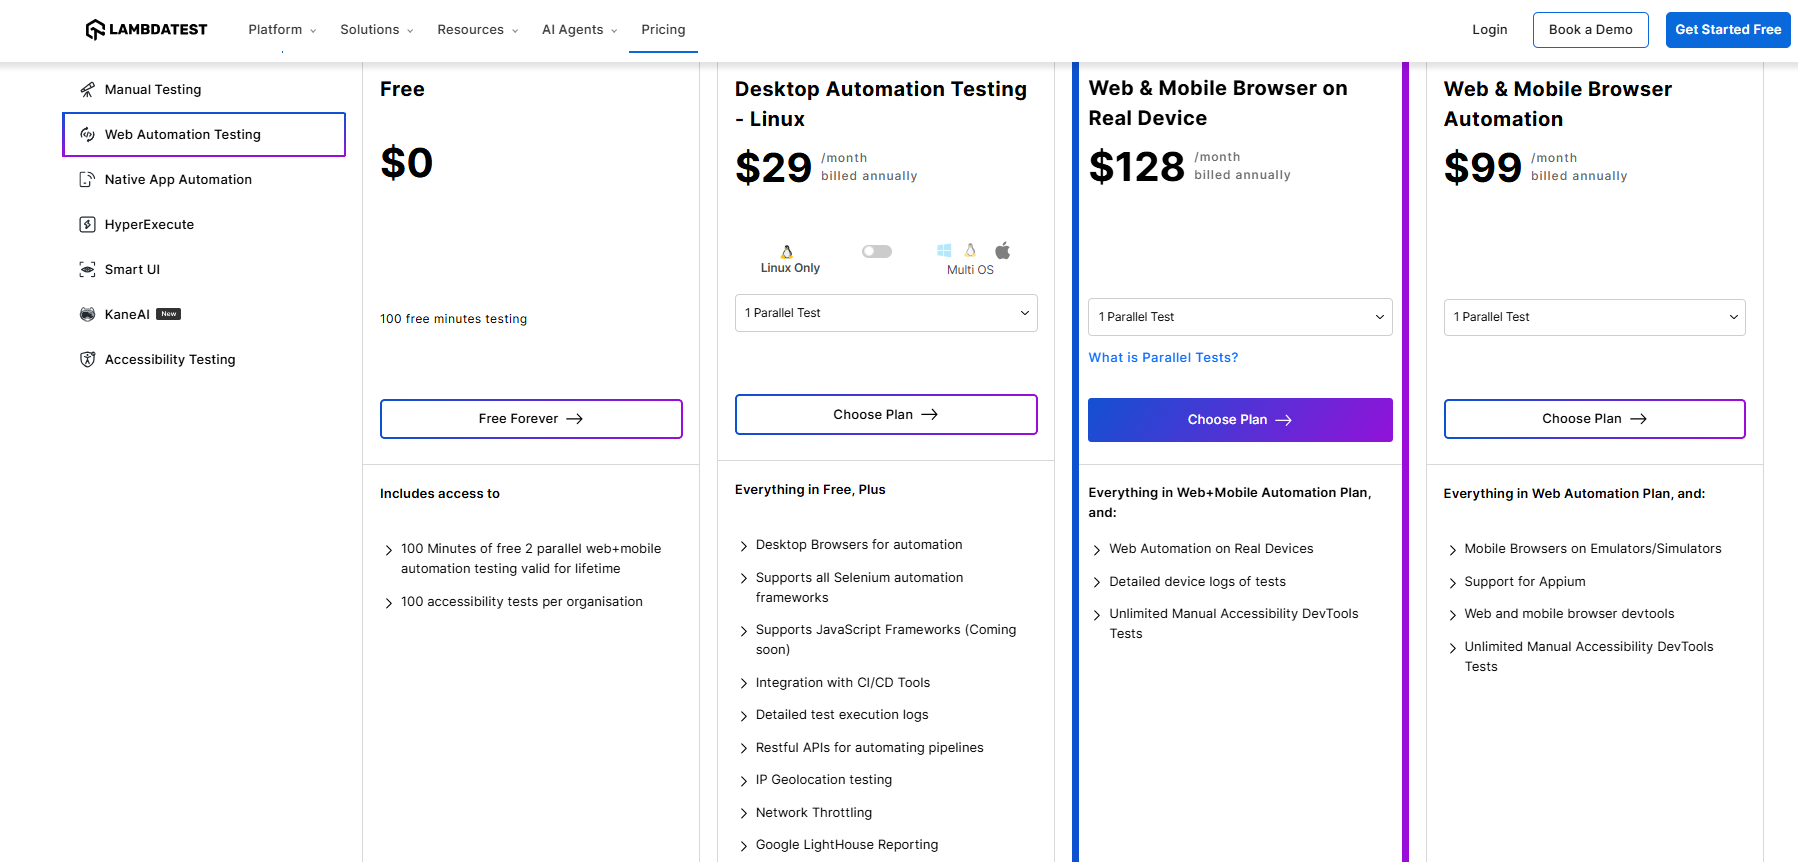Screen dimensions: 1798x862
Task: Click Get Started Free button
Action: (1728, 30)
